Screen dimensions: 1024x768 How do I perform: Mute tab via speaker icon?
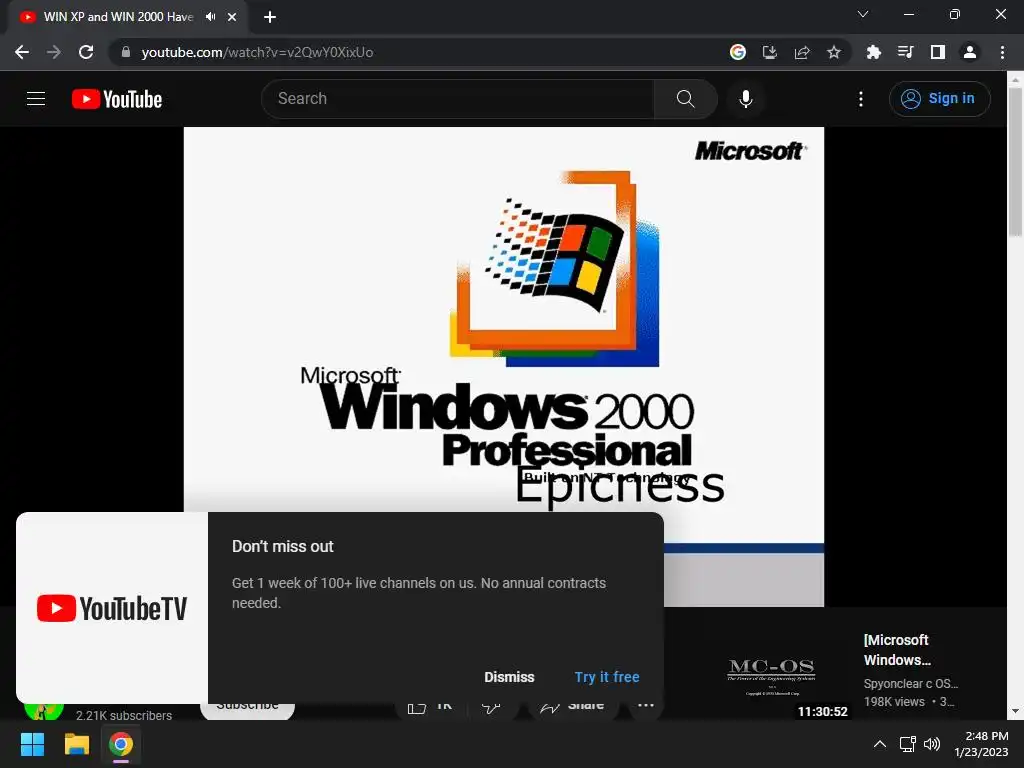point(210,17)
